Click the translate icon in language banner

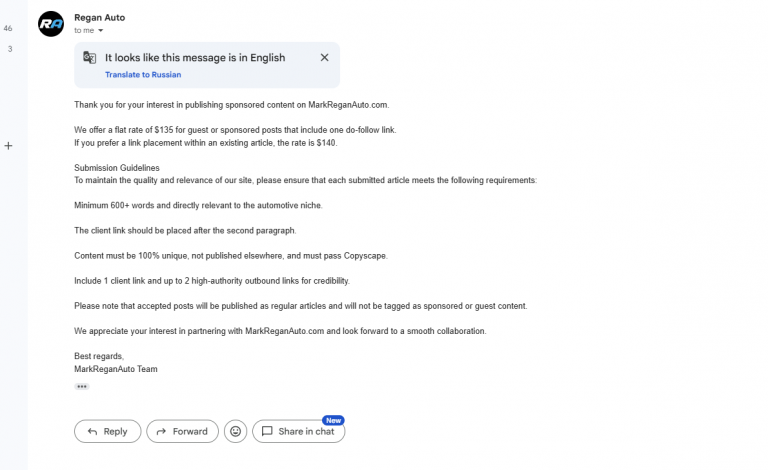click(x=89, y=57)
